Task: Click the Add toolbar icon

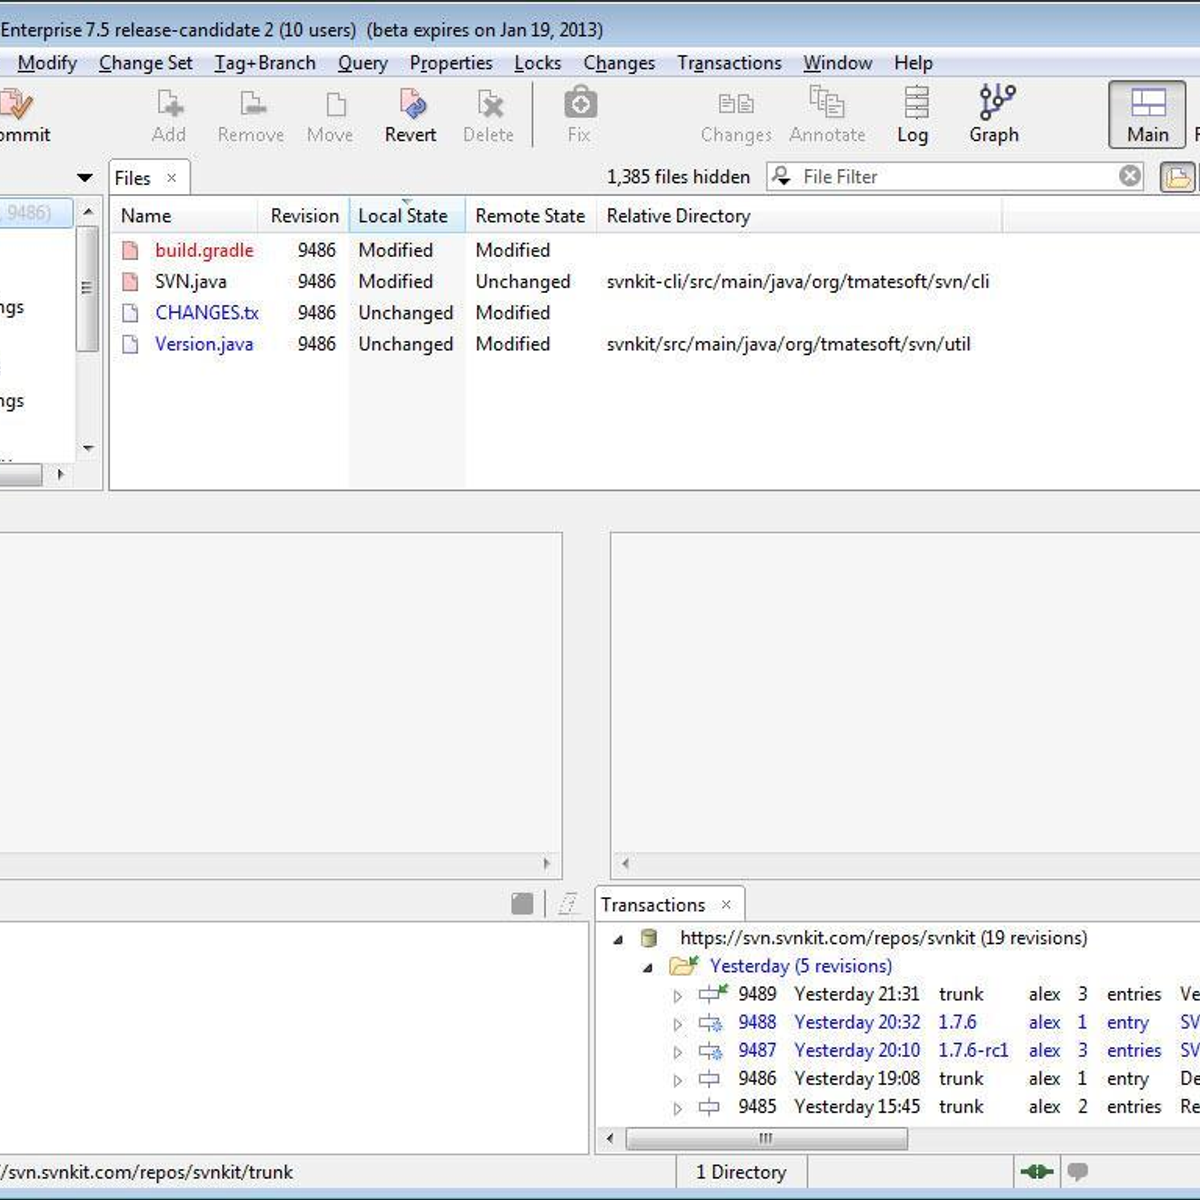Action: point(169,103)
